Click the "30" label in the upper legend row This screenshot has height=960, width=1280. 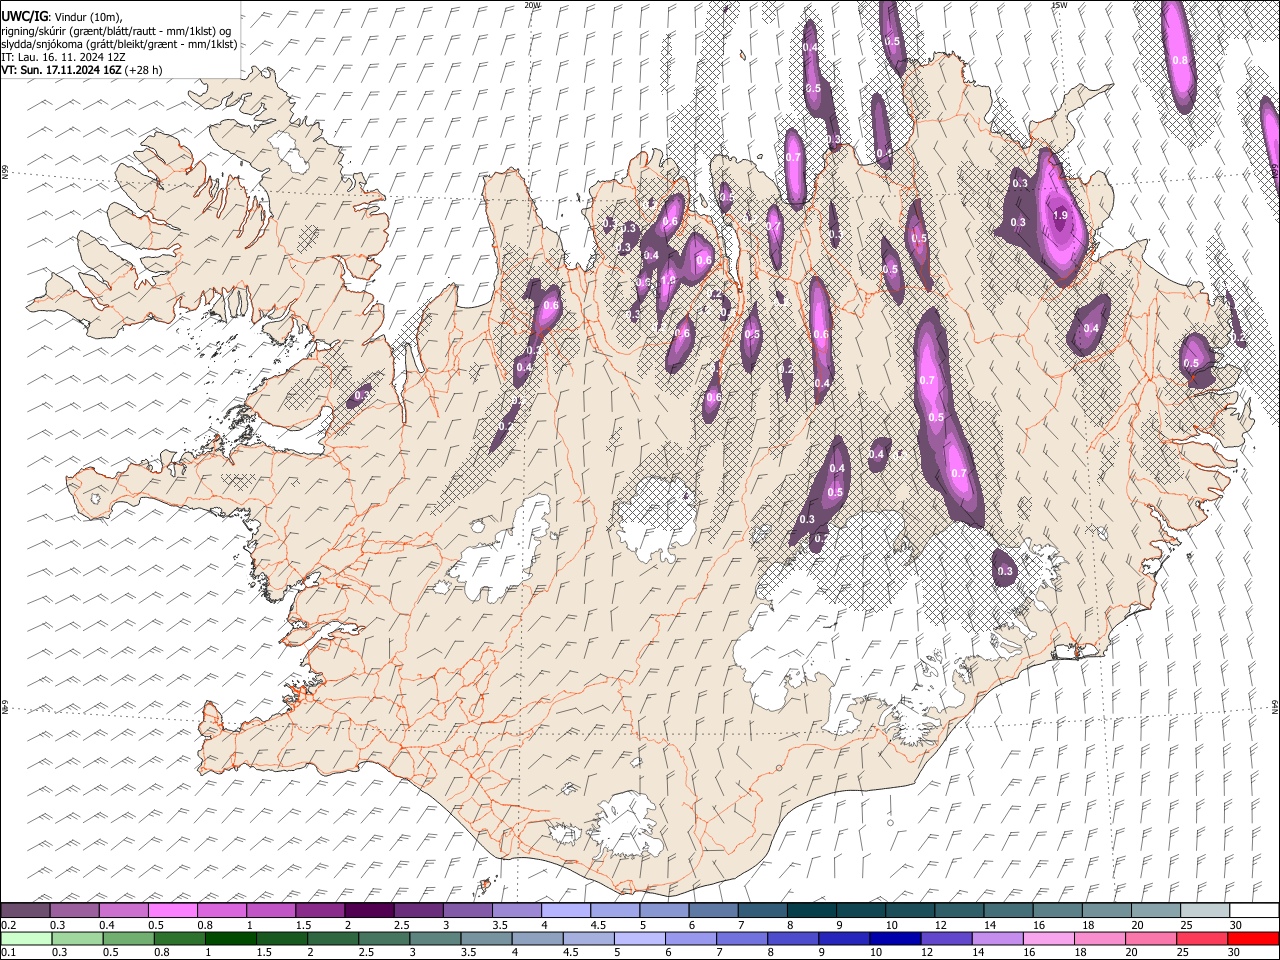[1235, 925]
